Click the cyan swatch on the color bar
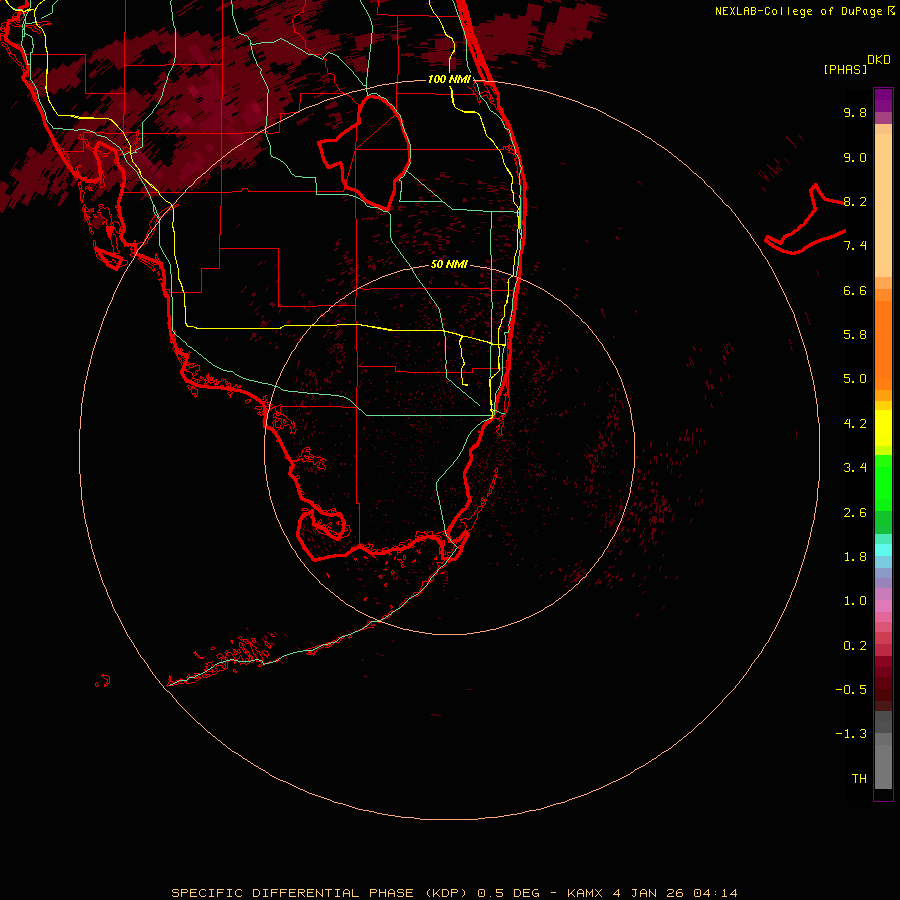The width and height of the screenshot is (900, 900). click(883, 550)
